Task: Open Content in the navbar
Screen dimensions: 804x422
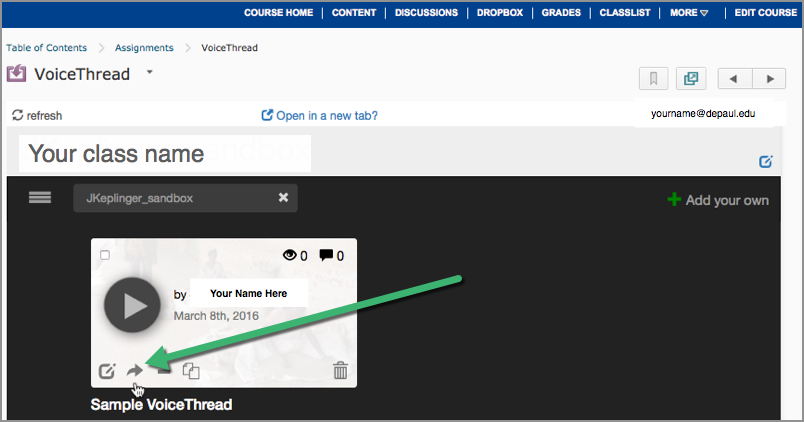Action: (x=354, y=13)
